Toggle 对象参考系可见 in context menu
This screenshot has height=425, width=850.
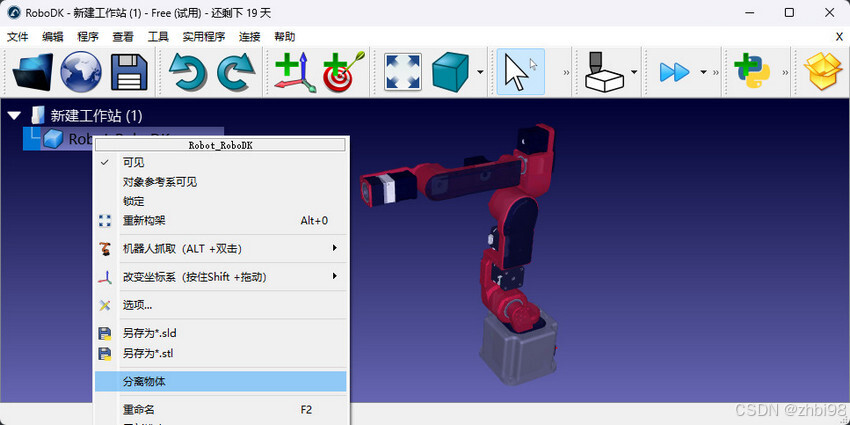(x=221, y=182)
